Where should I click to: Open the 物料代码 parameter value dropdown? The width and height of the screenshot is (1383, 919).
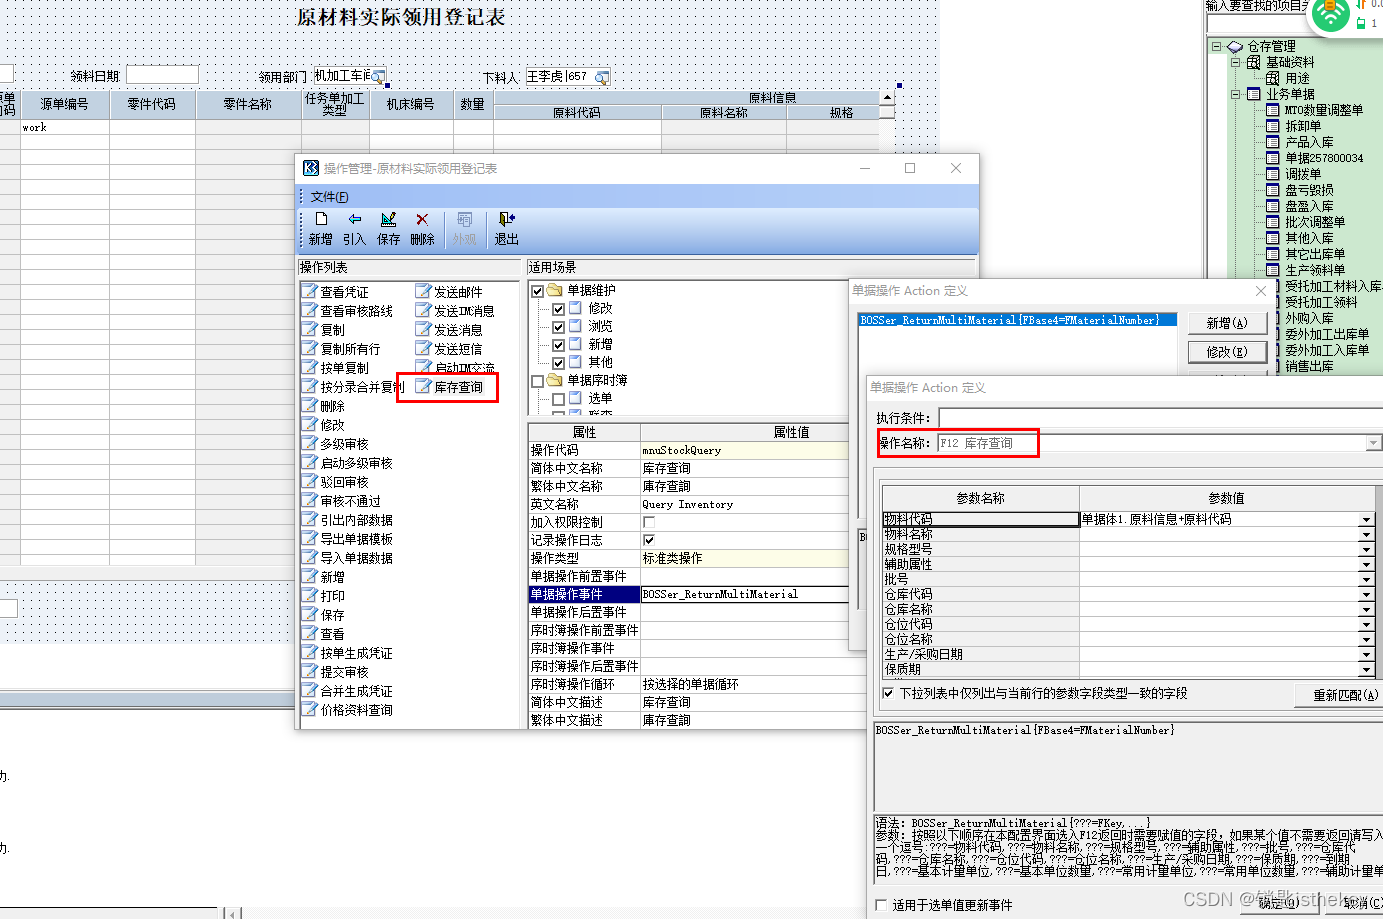tap(1366, 519)
